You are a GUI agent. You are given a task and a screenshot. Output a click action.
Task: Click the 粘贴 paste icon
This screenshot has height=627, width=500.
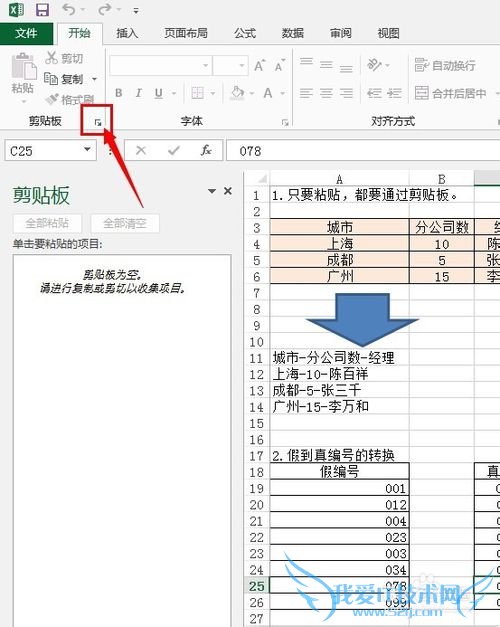23,66
